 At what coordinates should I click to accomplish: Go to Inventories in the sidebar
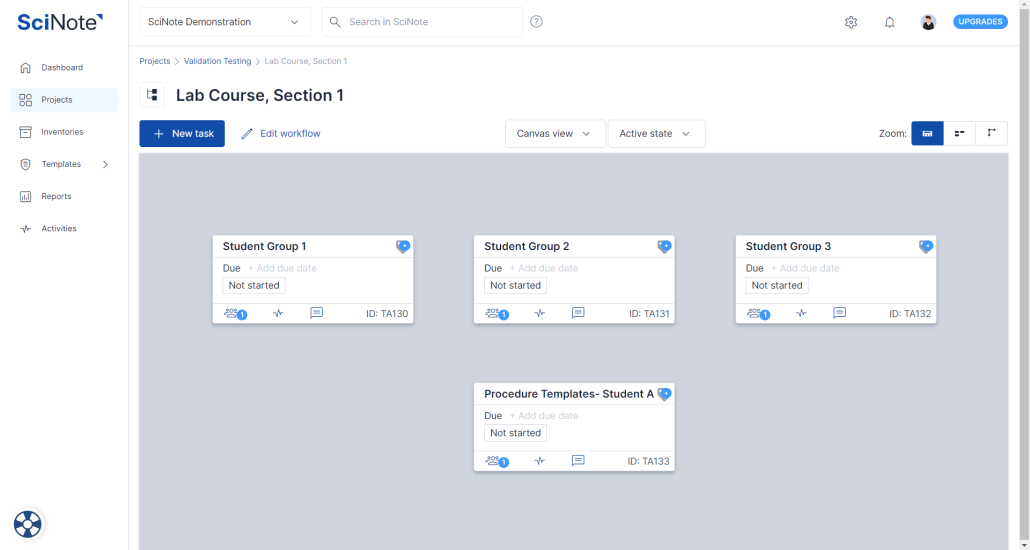62,132
